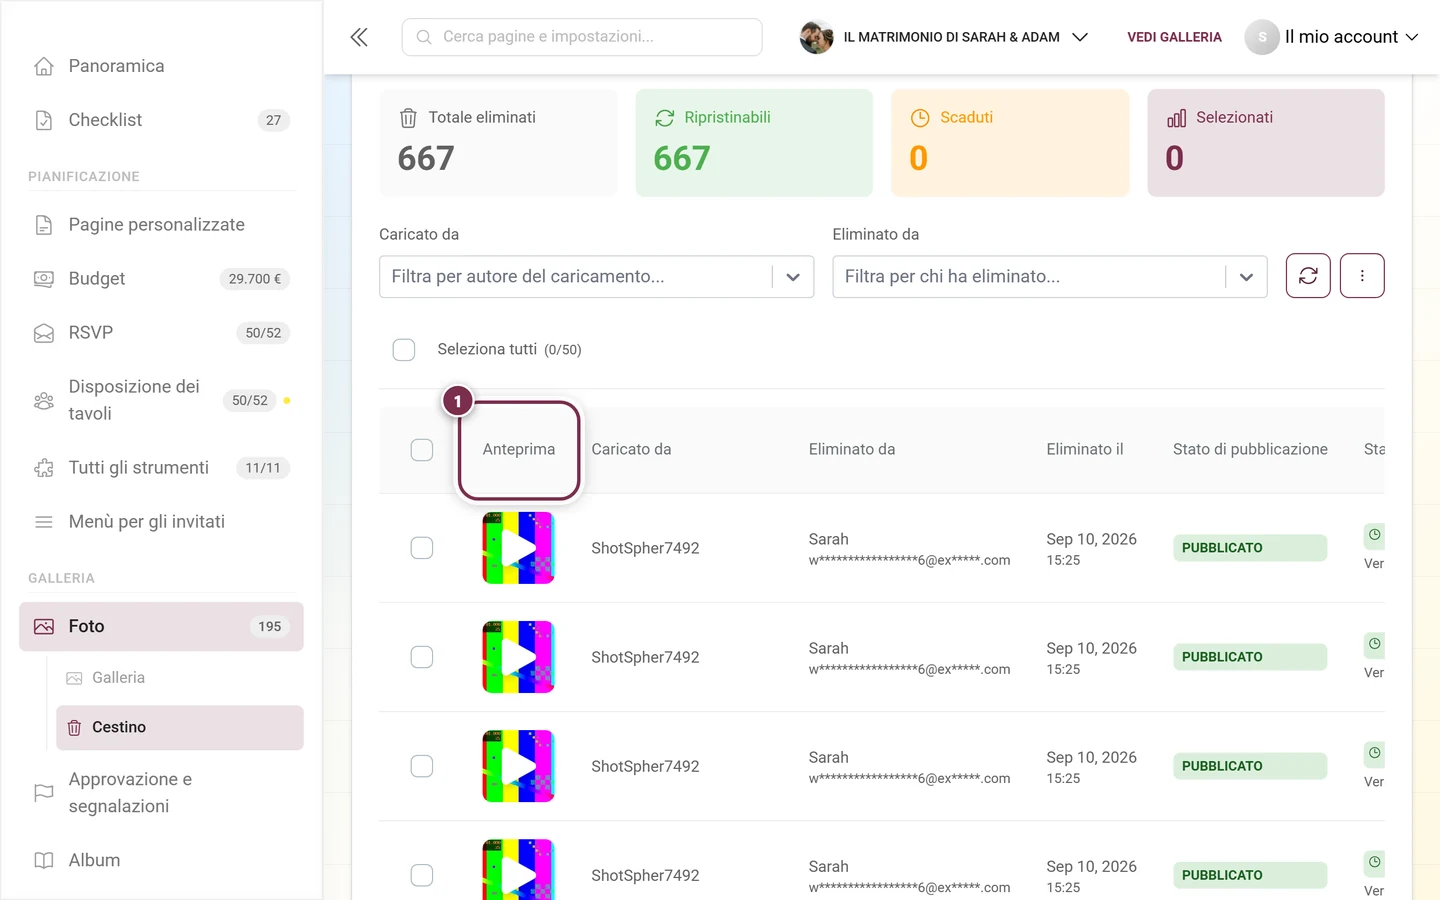This screenshot has height=900, width=1440.
Task: Focus the Cerca pagine e impostazioni search field
Action: 582,37
